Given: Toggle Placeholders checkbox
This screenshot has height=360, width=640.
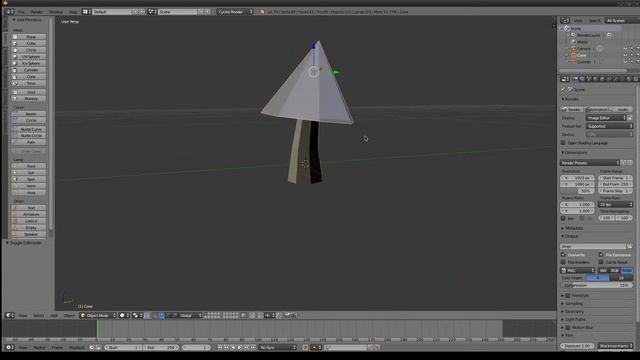Looking at the screenshot, I should tap(563, 262).
